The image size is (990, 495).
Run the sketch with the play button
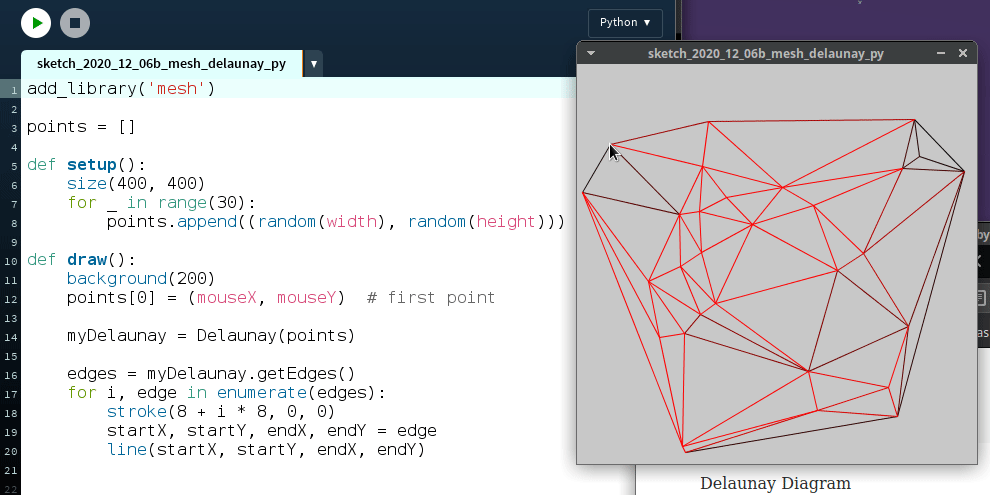(36, 22)
